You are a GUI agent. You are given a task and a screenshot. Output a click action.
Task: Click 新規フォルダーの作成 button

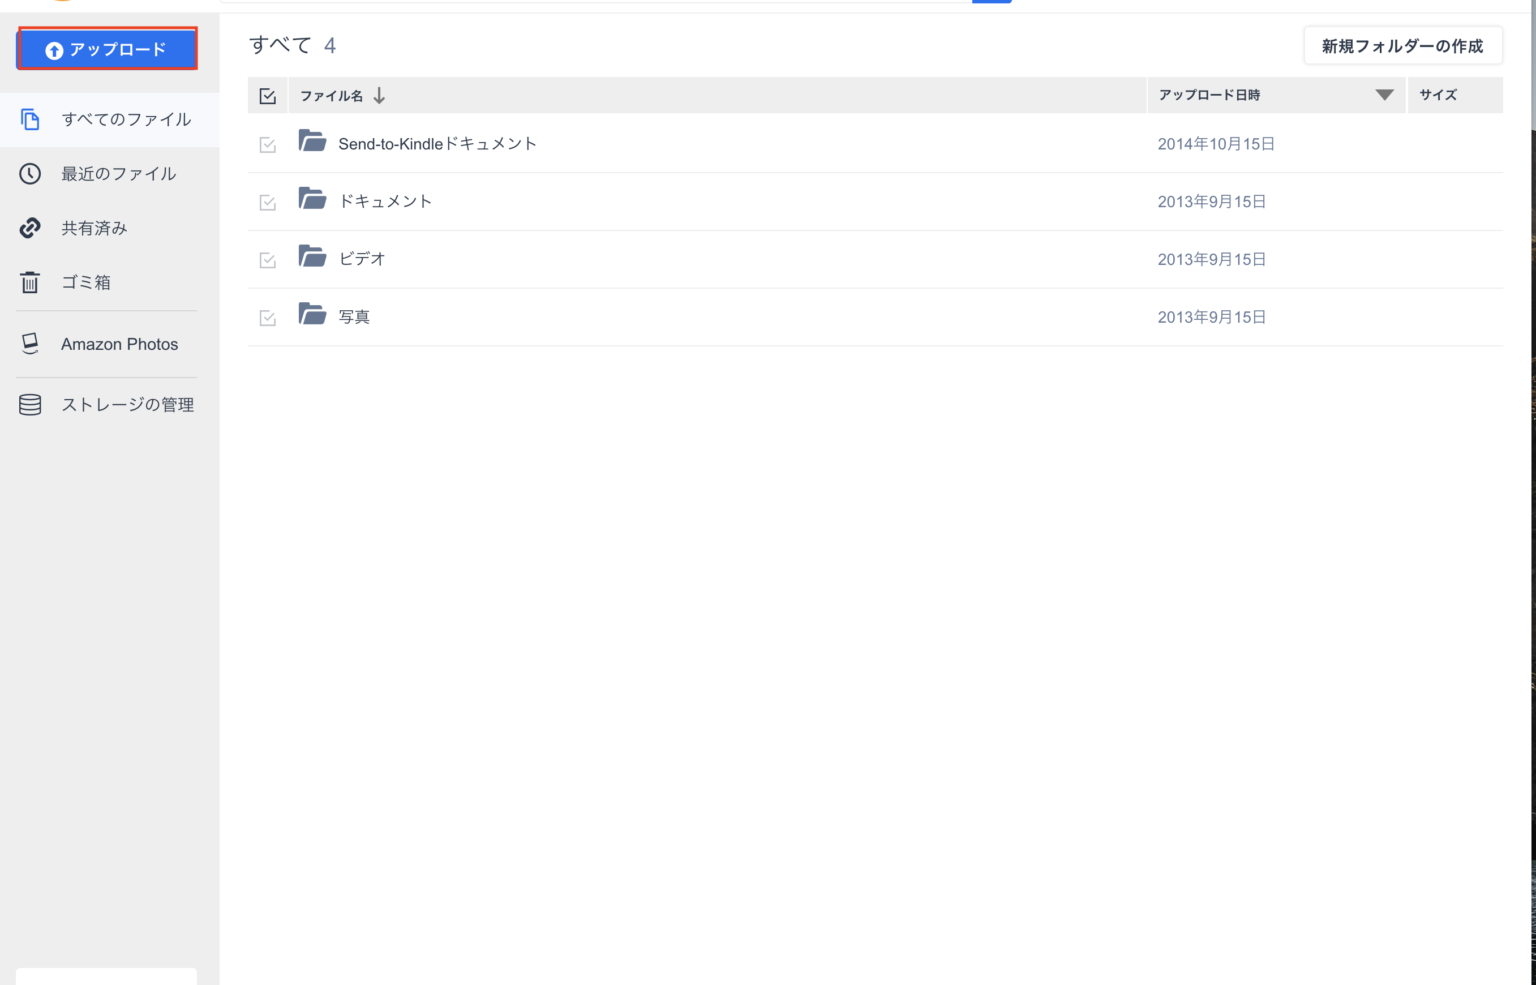point(1402,46)
